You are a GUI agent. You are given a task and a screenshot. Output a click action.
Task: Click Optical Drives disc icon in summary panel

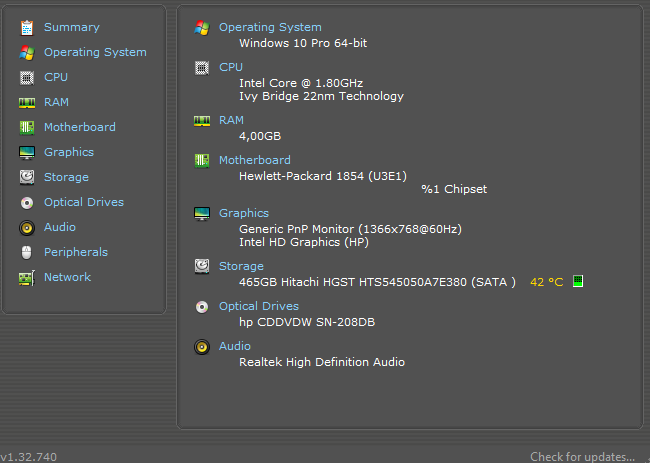202,307
